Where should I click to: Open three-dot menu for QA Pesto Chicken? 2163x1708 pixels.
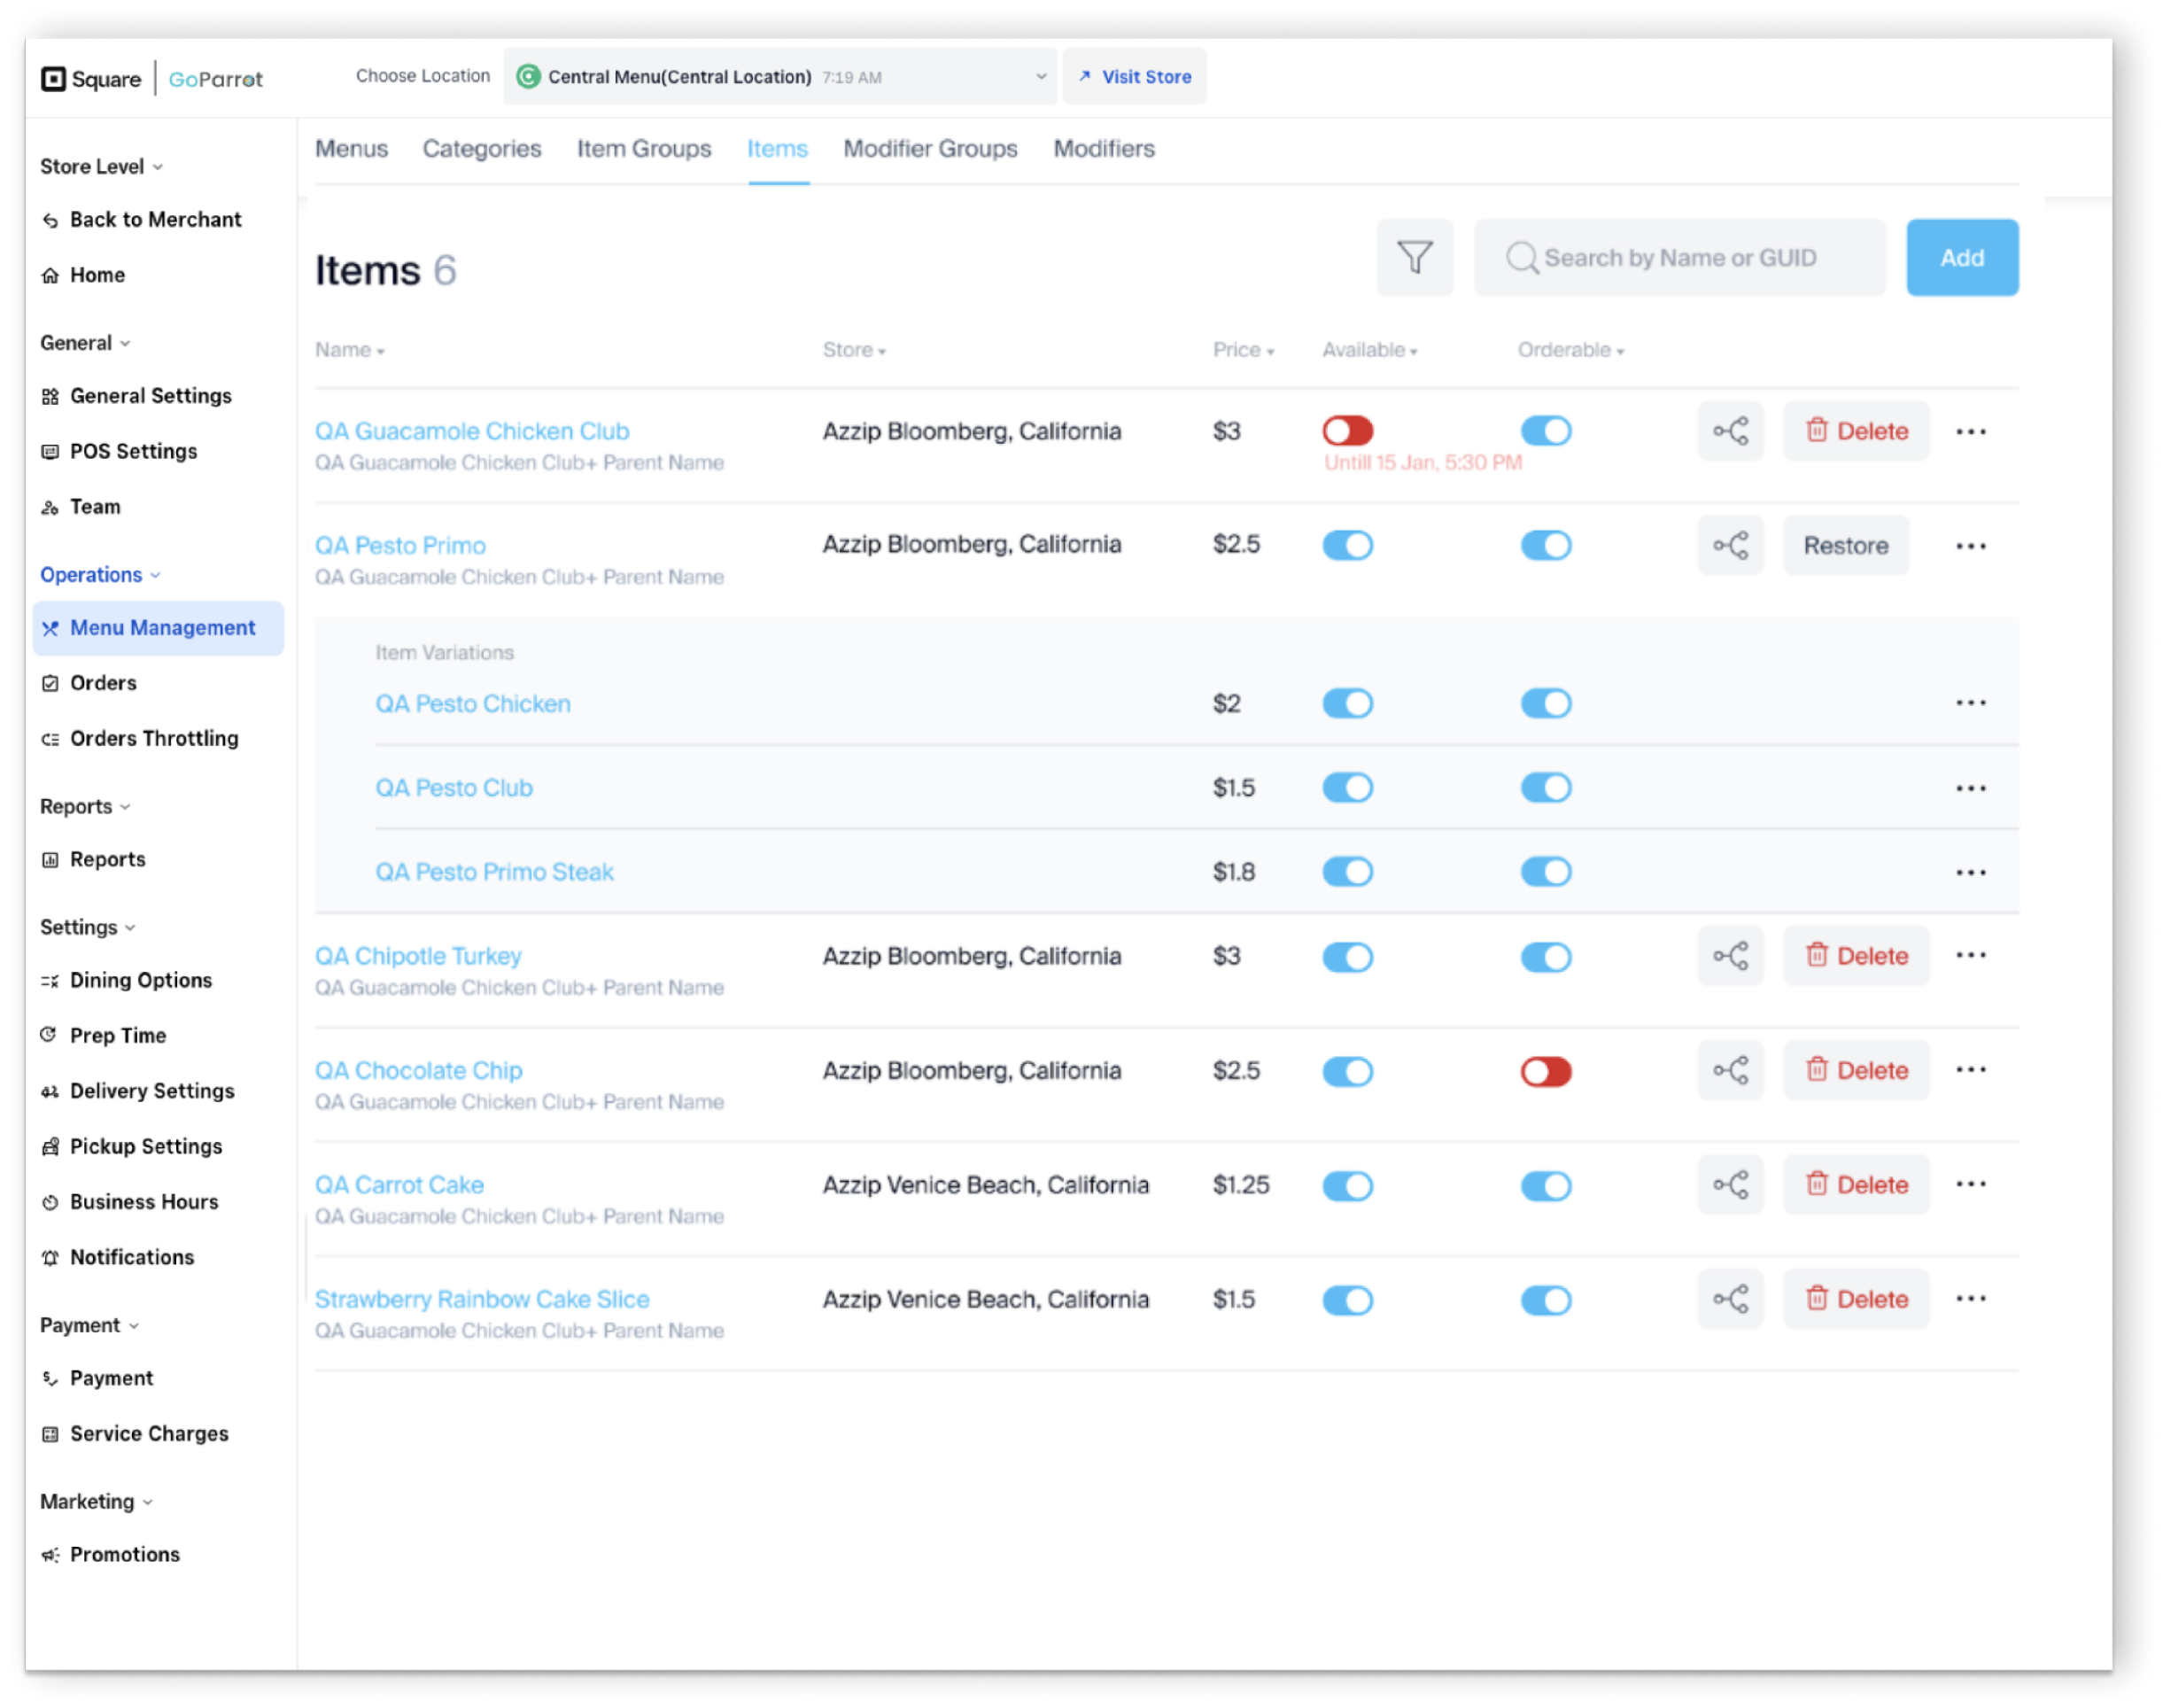[1969, 703]
